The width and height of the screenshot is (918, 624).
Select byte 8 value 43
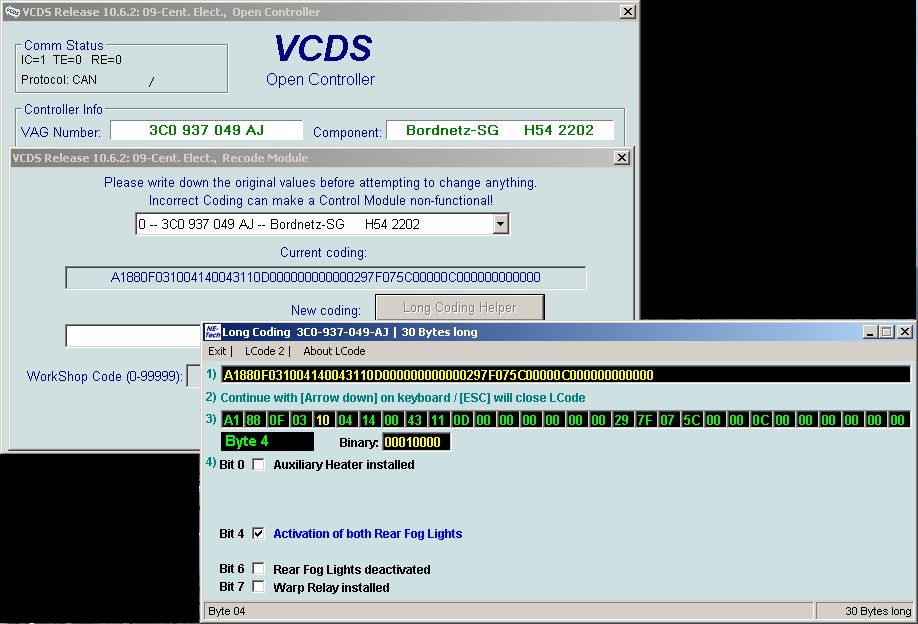(x=415, y=420)
